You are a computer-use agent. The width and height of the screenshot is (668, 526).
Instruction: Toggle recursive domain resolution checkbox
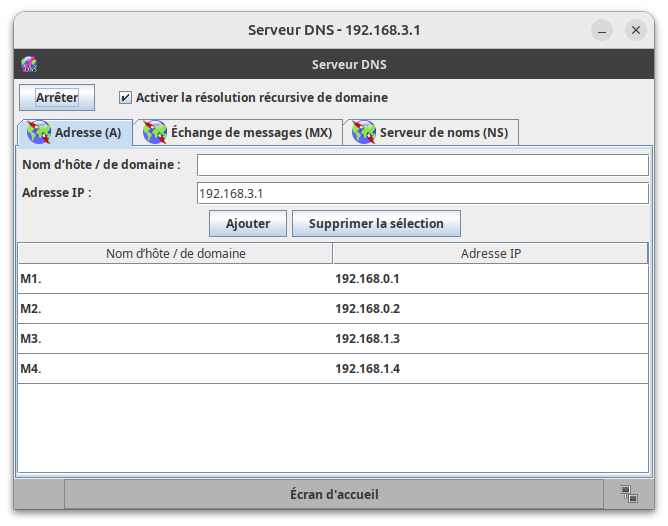click(125, 98)
